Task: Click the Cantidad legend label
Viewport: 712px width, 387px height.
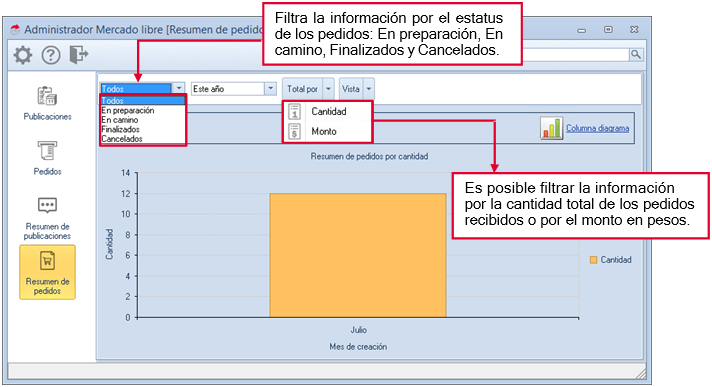Action: pyautogui.click(x=616, y=260)
